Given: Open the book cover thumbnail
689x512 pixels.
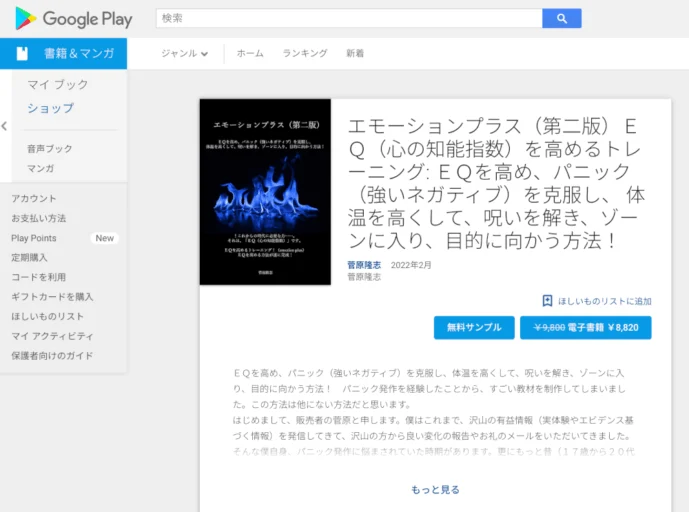Looking at the screenshot, I should (x=265, y=191).
